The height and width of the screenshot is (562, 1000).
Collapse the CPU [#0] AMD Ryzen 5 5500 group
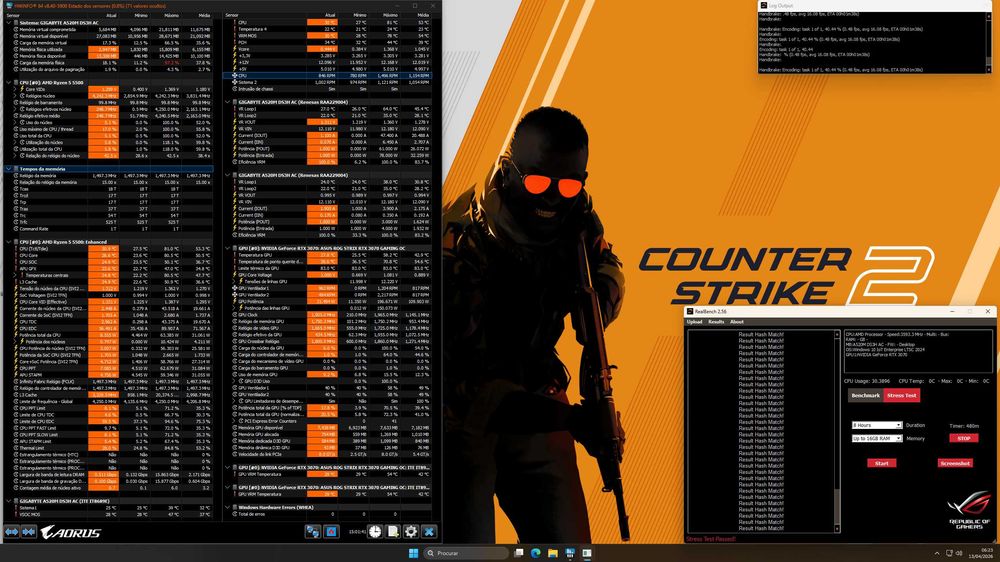pyautogui.click(x=9, y=83)
